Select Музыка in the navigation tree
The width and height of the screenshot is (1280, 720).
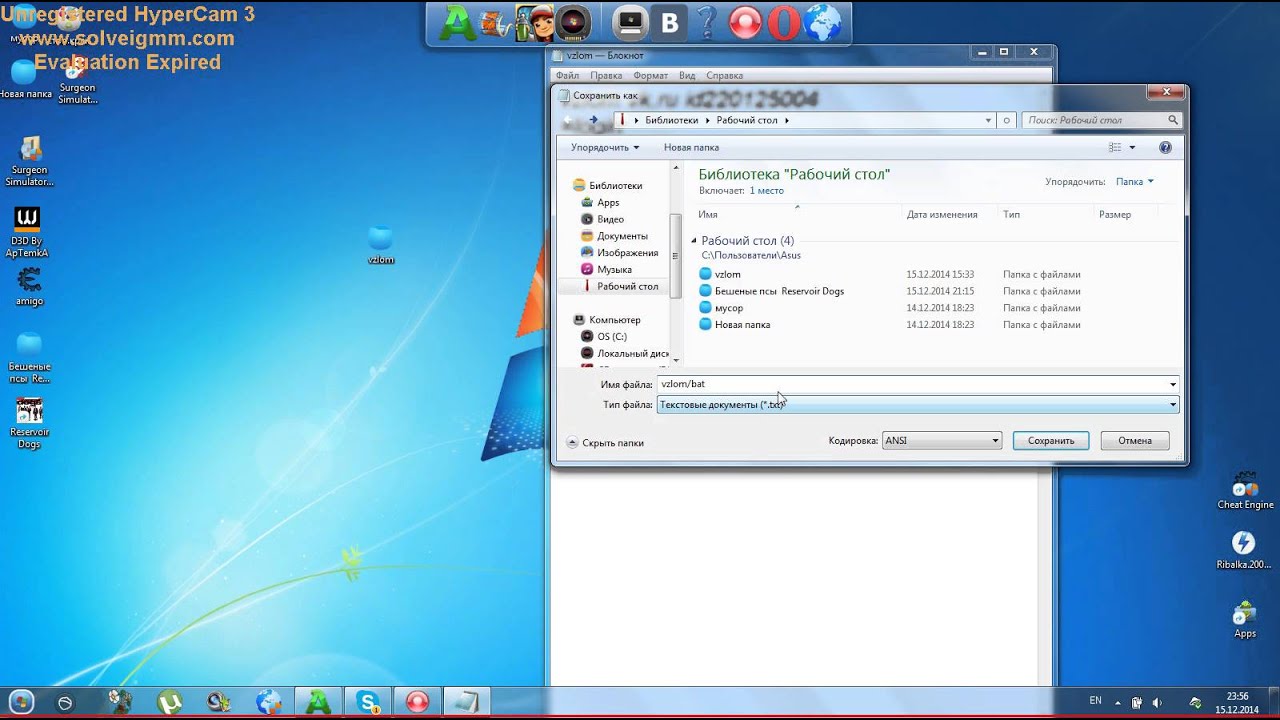click(x=614, y=270)
